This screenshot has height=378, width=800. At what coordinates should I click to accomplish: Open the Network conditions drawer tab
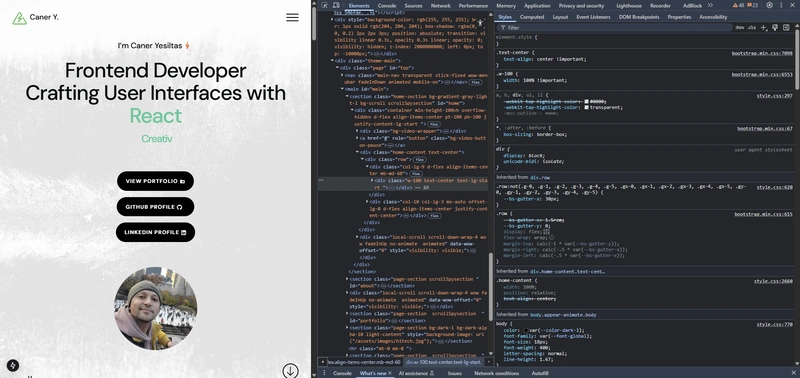pos(496,373)
